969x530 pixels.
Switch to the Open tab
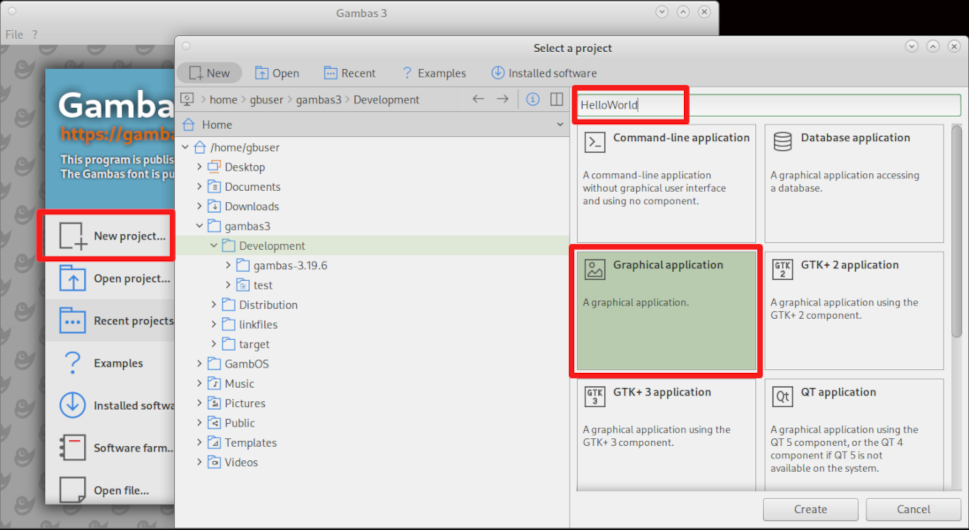277,73
